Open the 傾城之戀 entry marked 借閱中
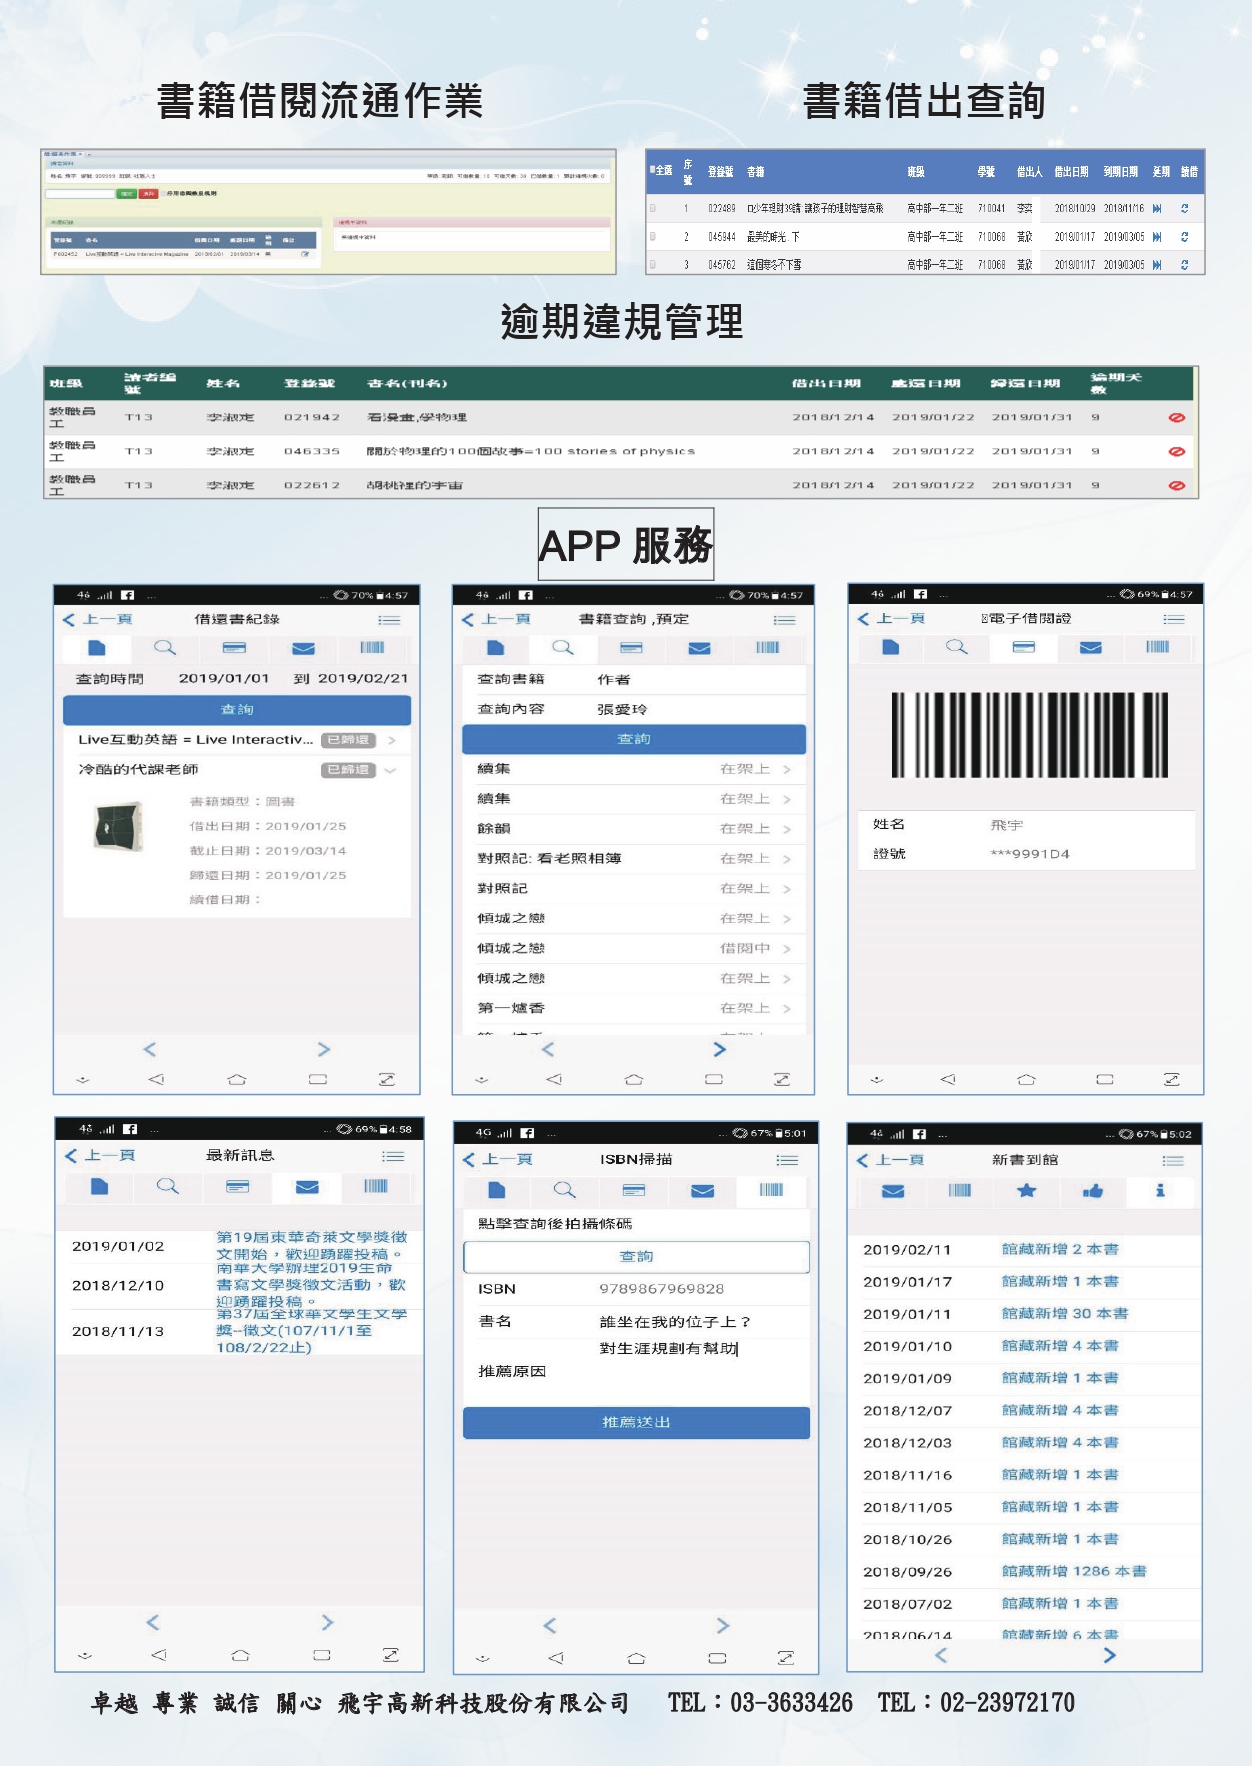 pos(634,948)
